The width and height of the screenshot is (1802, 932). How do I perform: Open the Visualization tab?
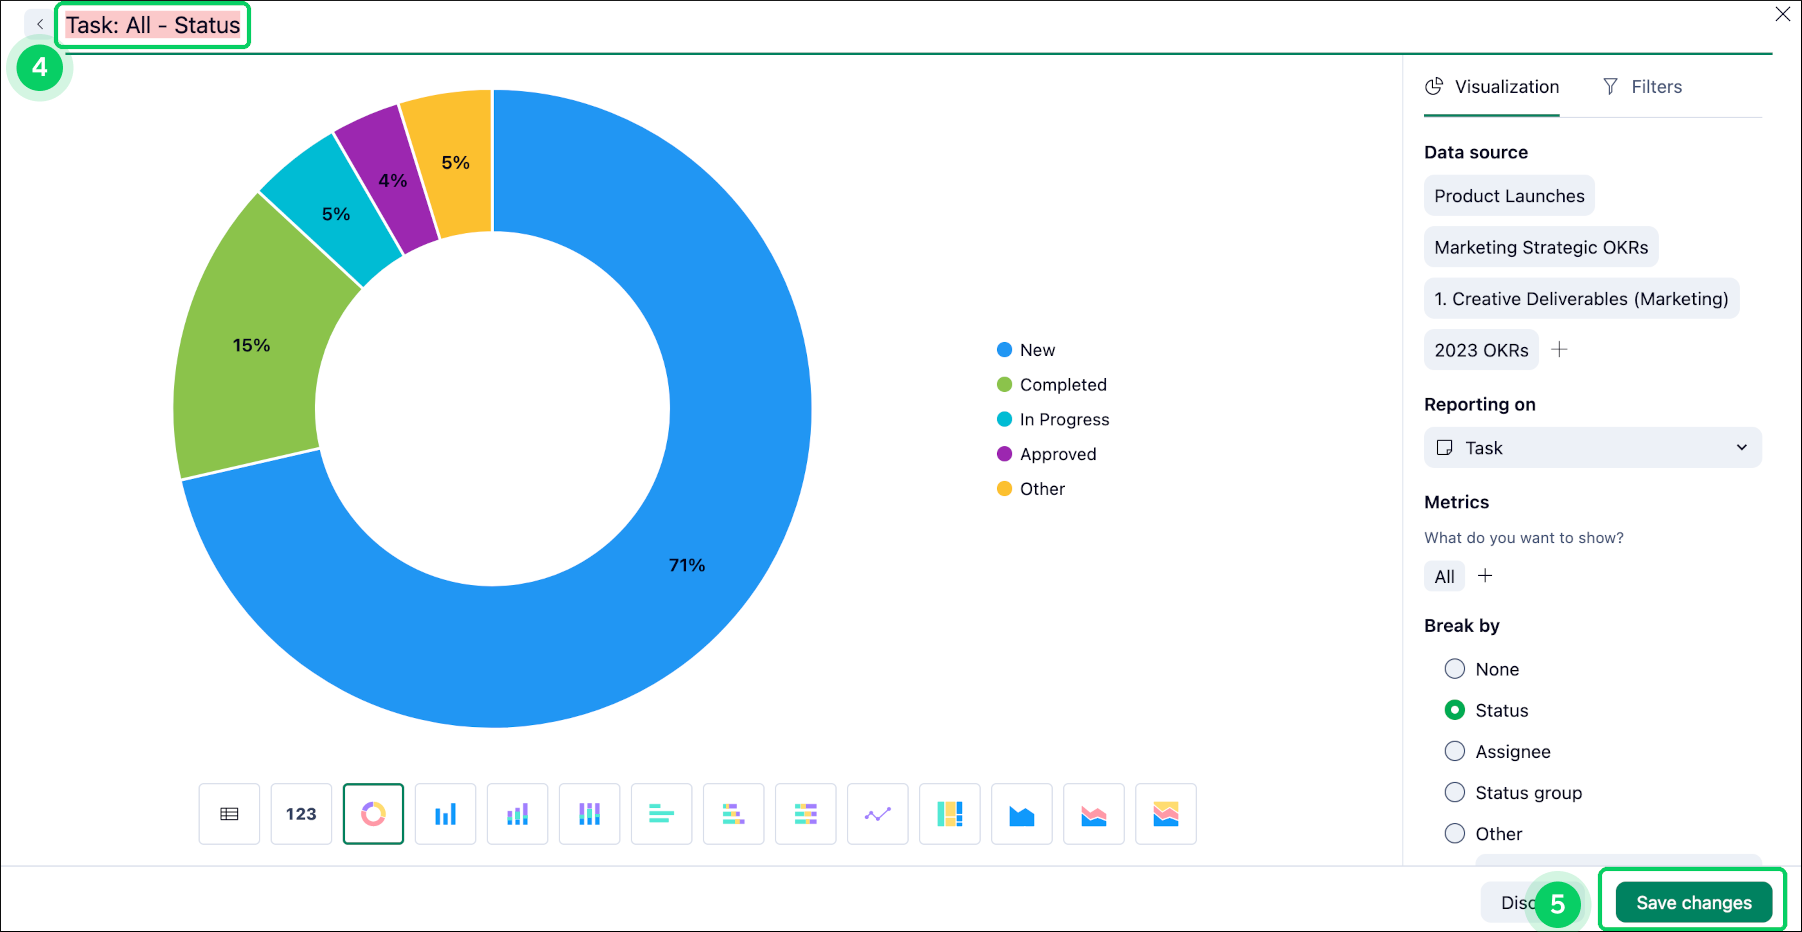[1491, 86]
